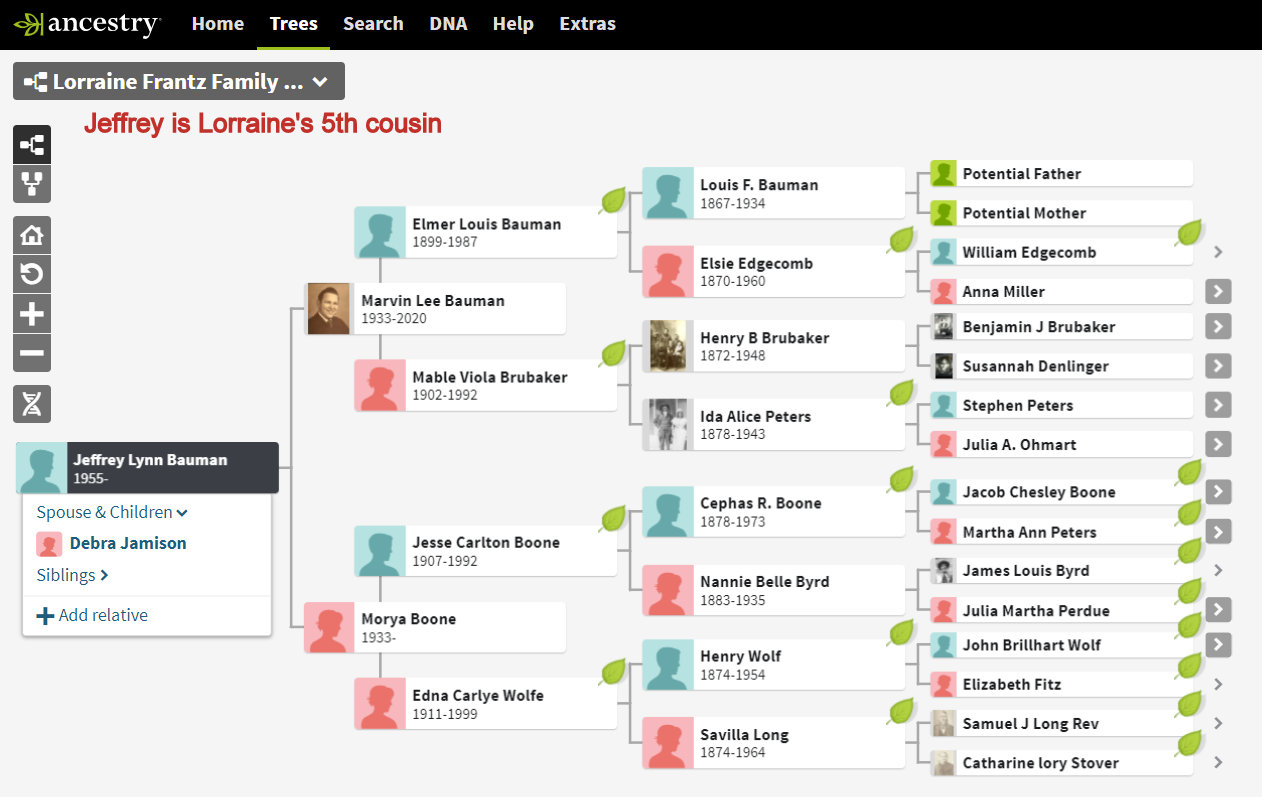Select the Potential Father card
This screenshot has width=1262, height=797.
click(x=1021, y=174)
